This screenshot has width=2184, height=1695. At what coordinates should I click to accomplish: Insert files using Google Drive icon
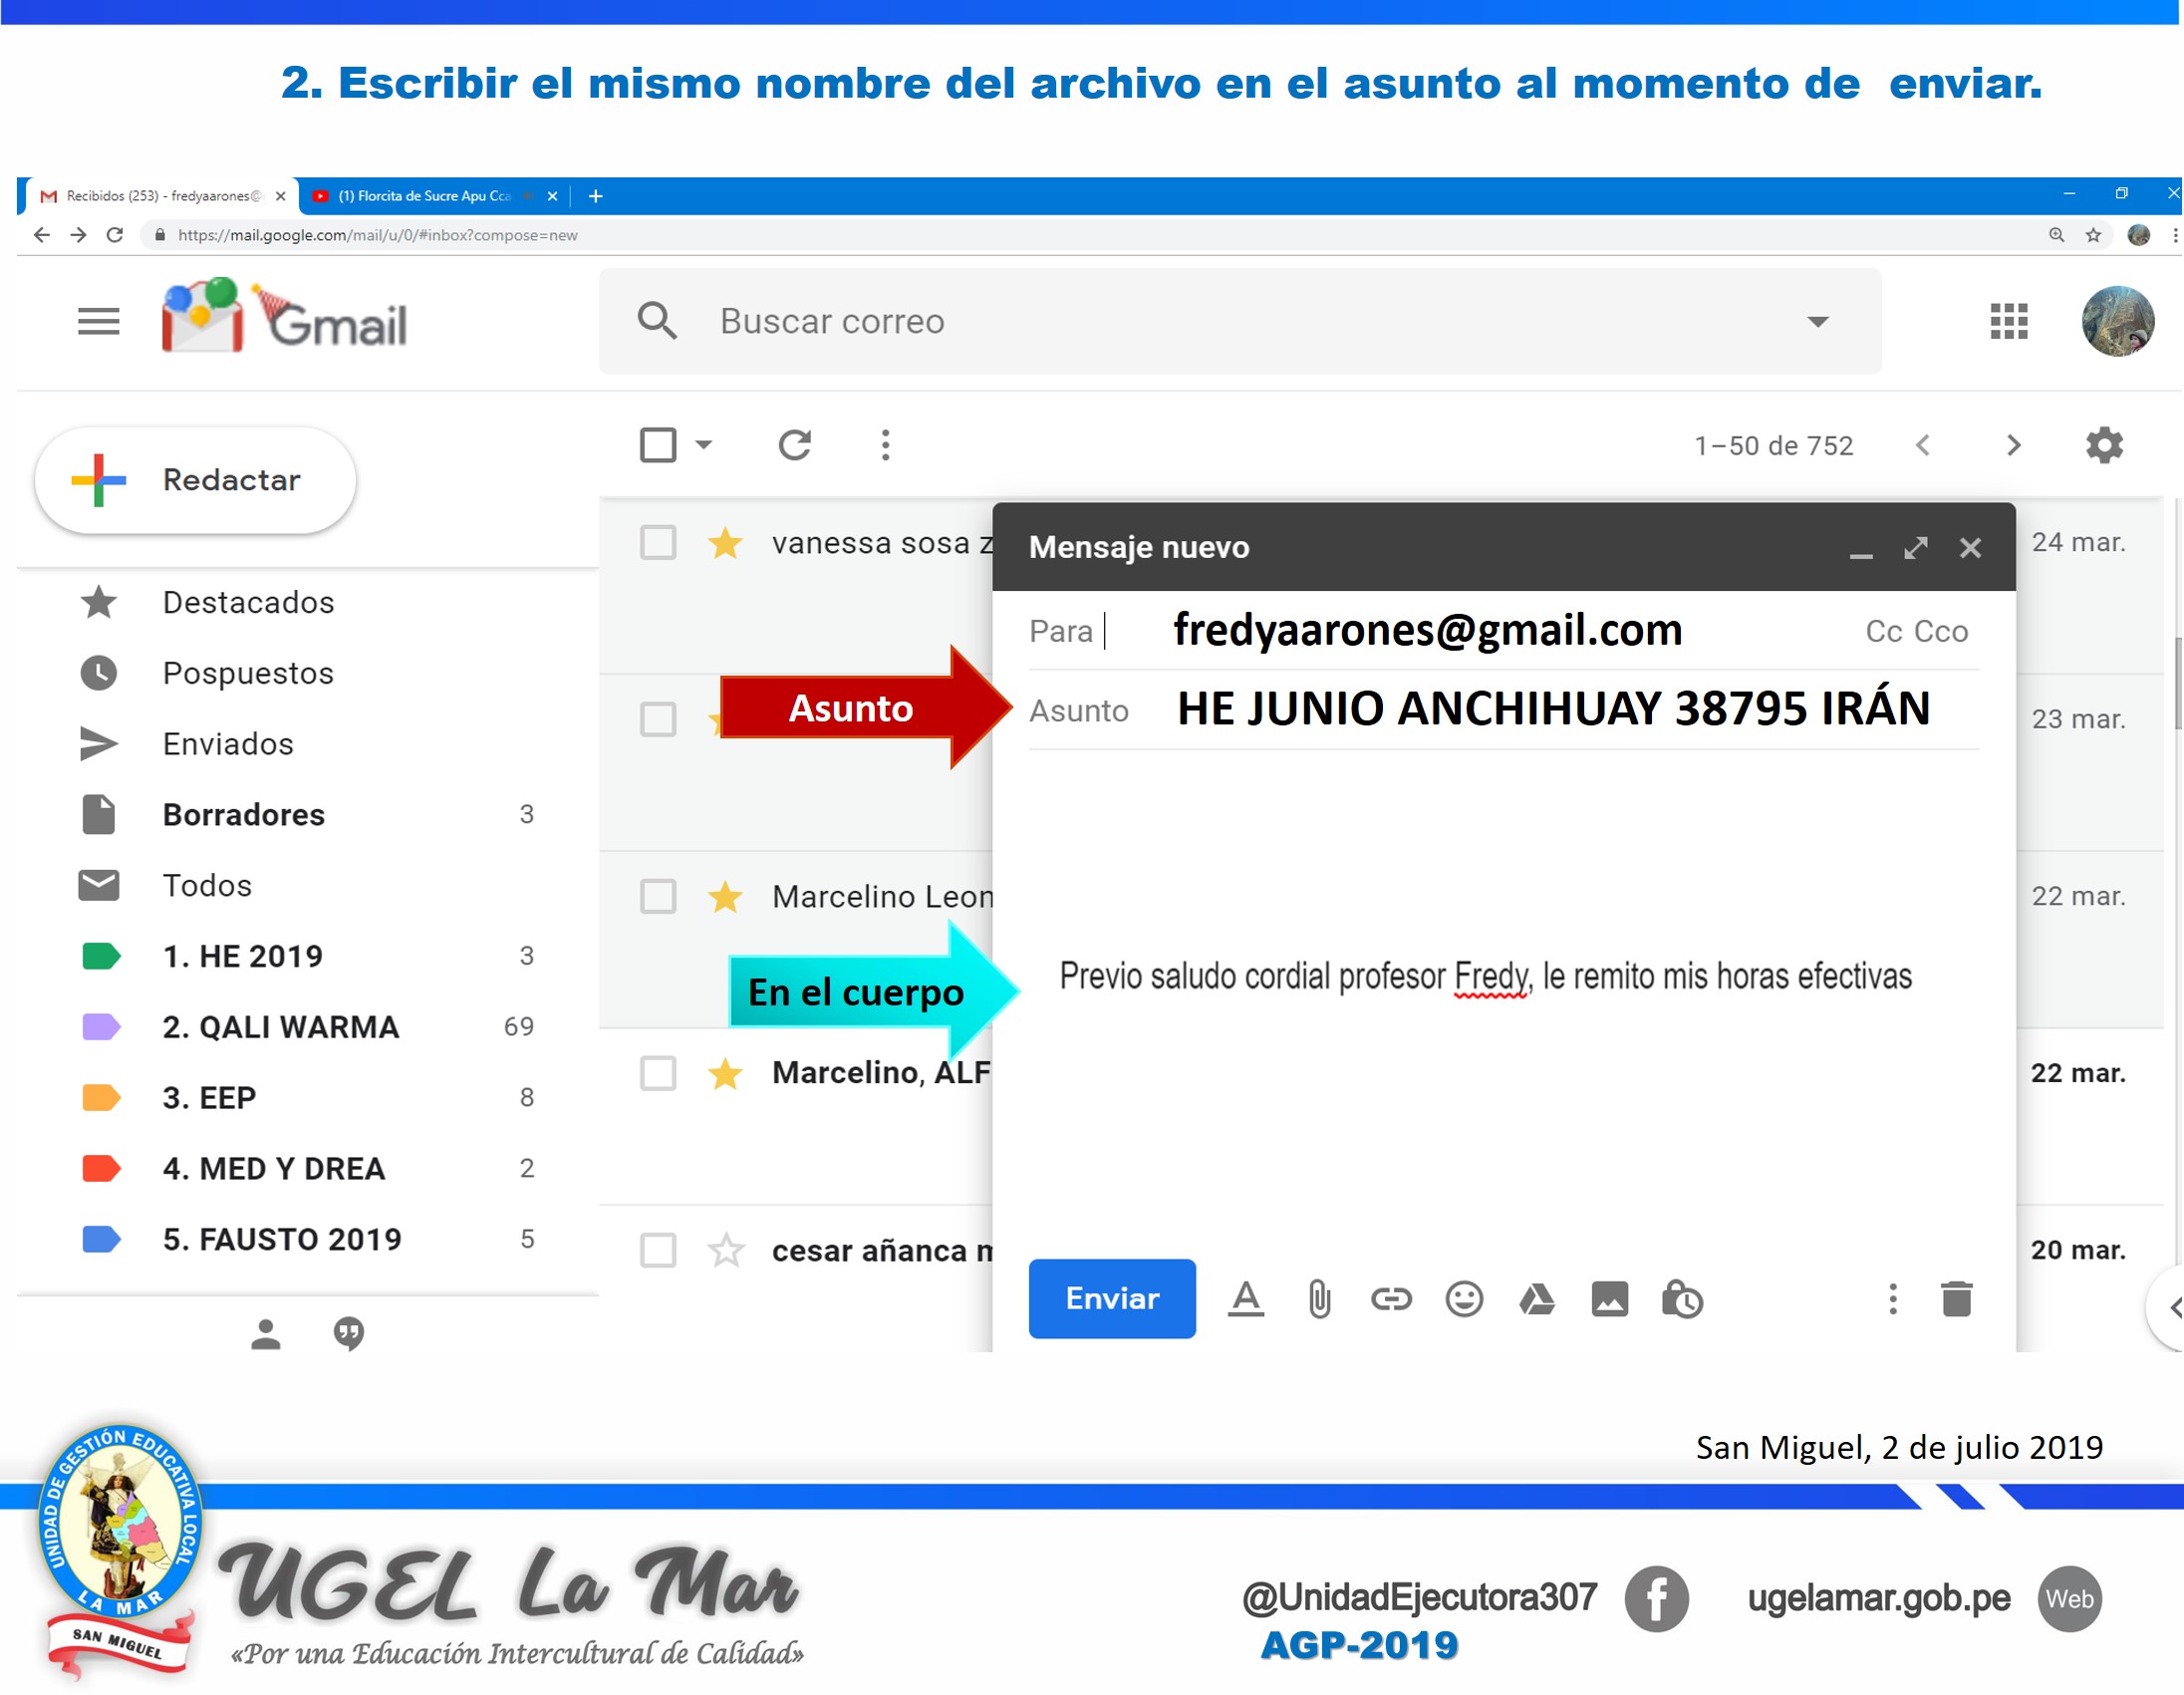pos(1537,1299)
